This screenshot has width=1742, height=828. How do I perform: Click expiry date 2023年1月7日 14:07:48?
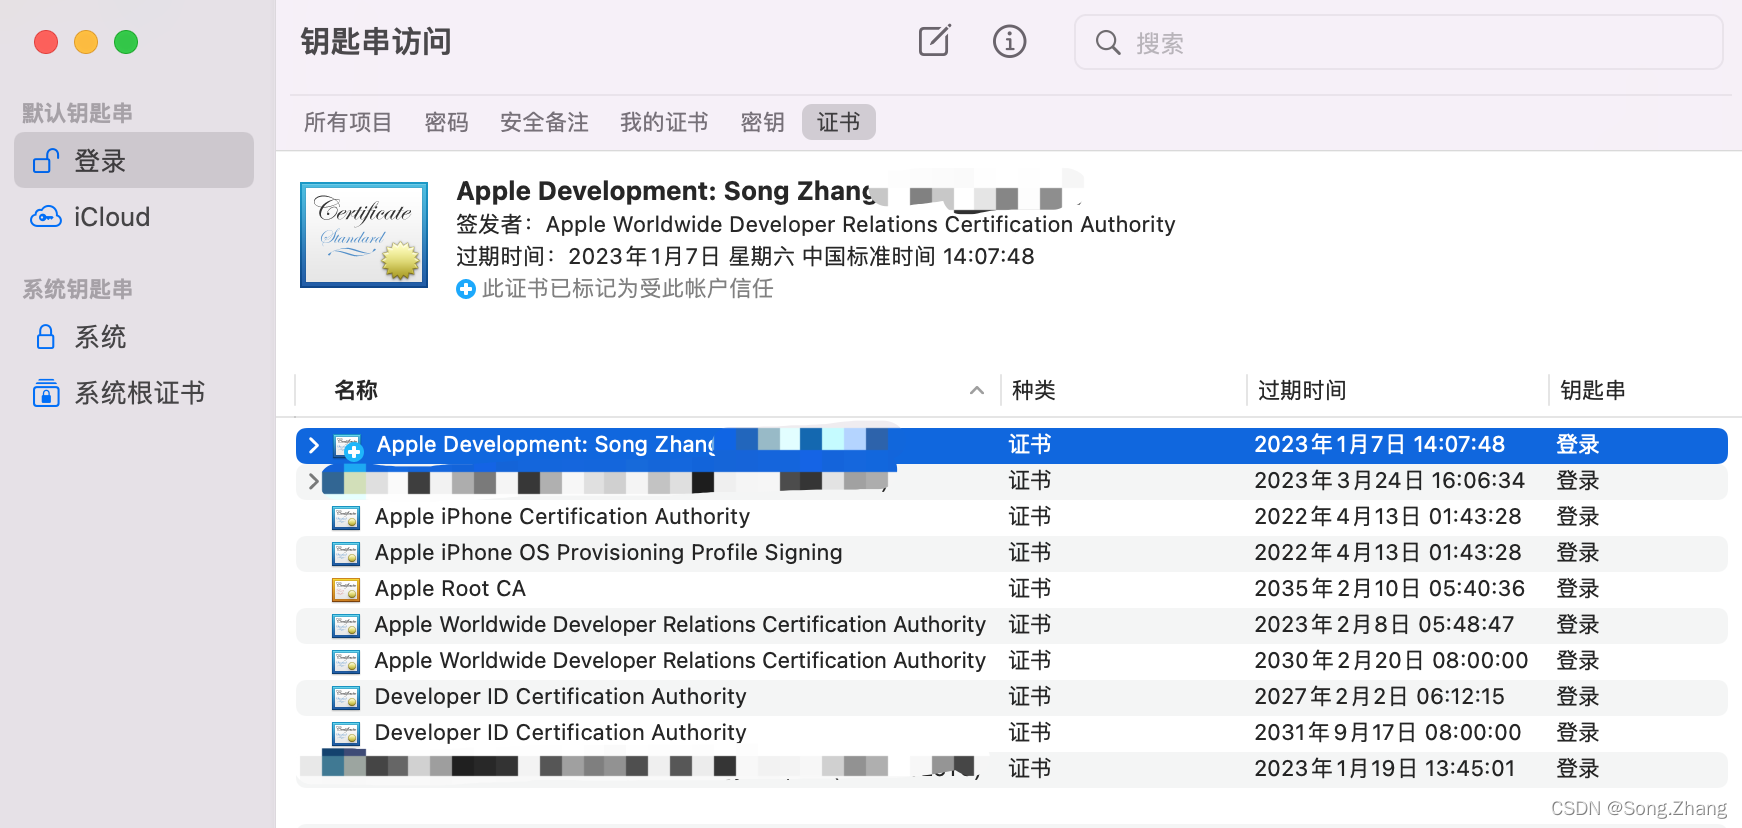tap(1380, 445)
